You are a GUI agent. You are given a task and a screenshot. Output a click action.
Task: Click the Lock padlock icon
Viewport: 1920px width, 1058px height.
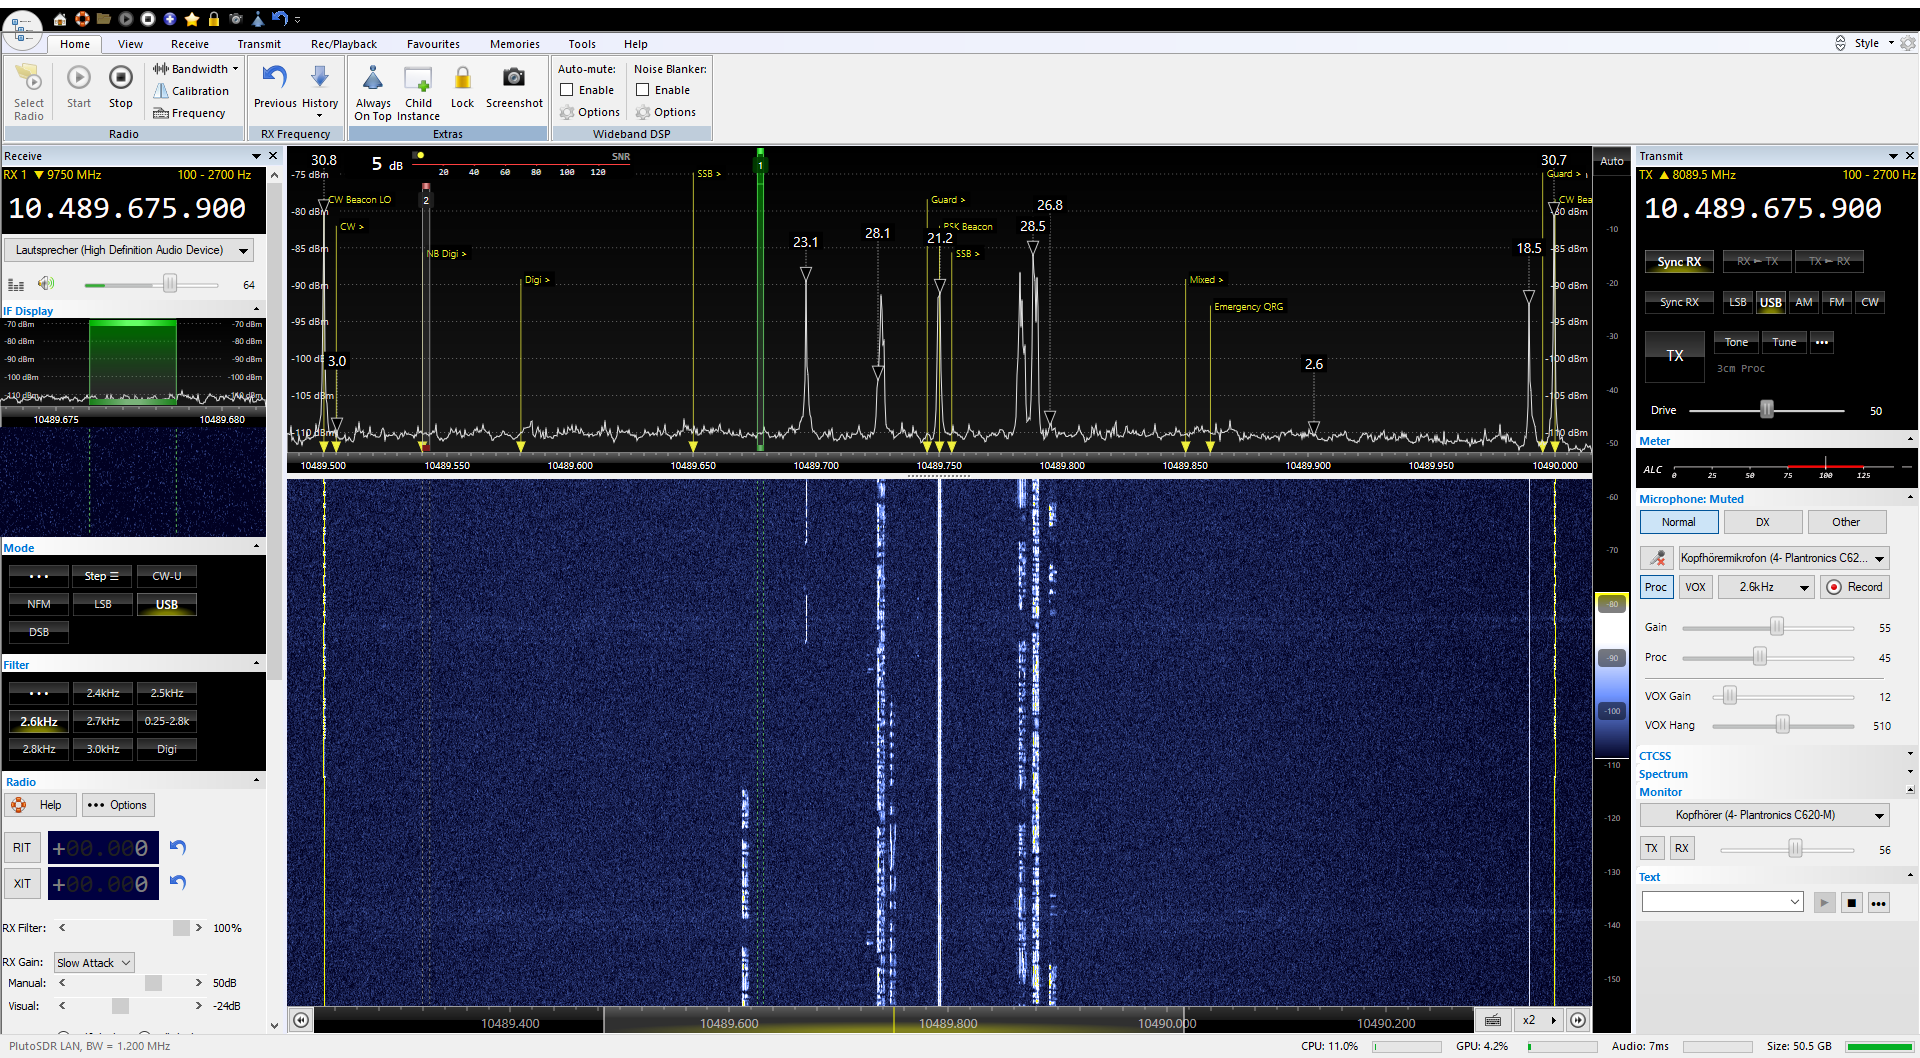coord(462,79)
